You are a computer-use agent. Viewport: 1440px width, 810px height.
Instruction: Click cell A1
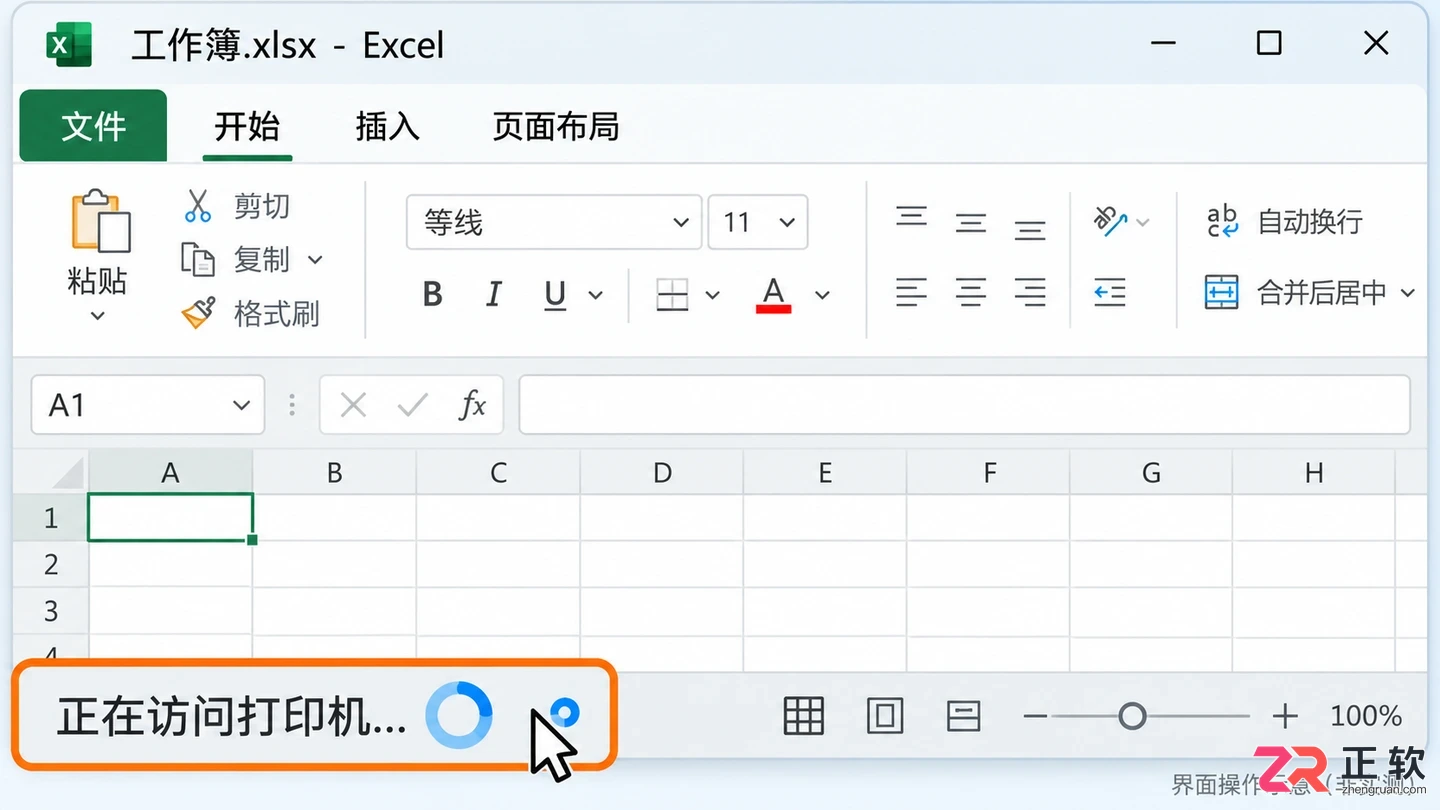(x=170, y=518)
